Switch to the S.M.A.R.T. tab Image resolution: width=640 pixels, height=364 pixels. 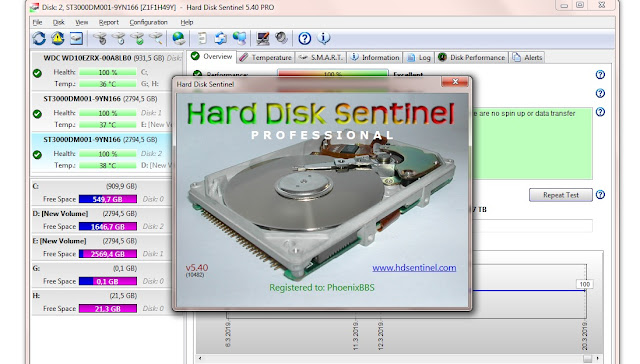321,58
